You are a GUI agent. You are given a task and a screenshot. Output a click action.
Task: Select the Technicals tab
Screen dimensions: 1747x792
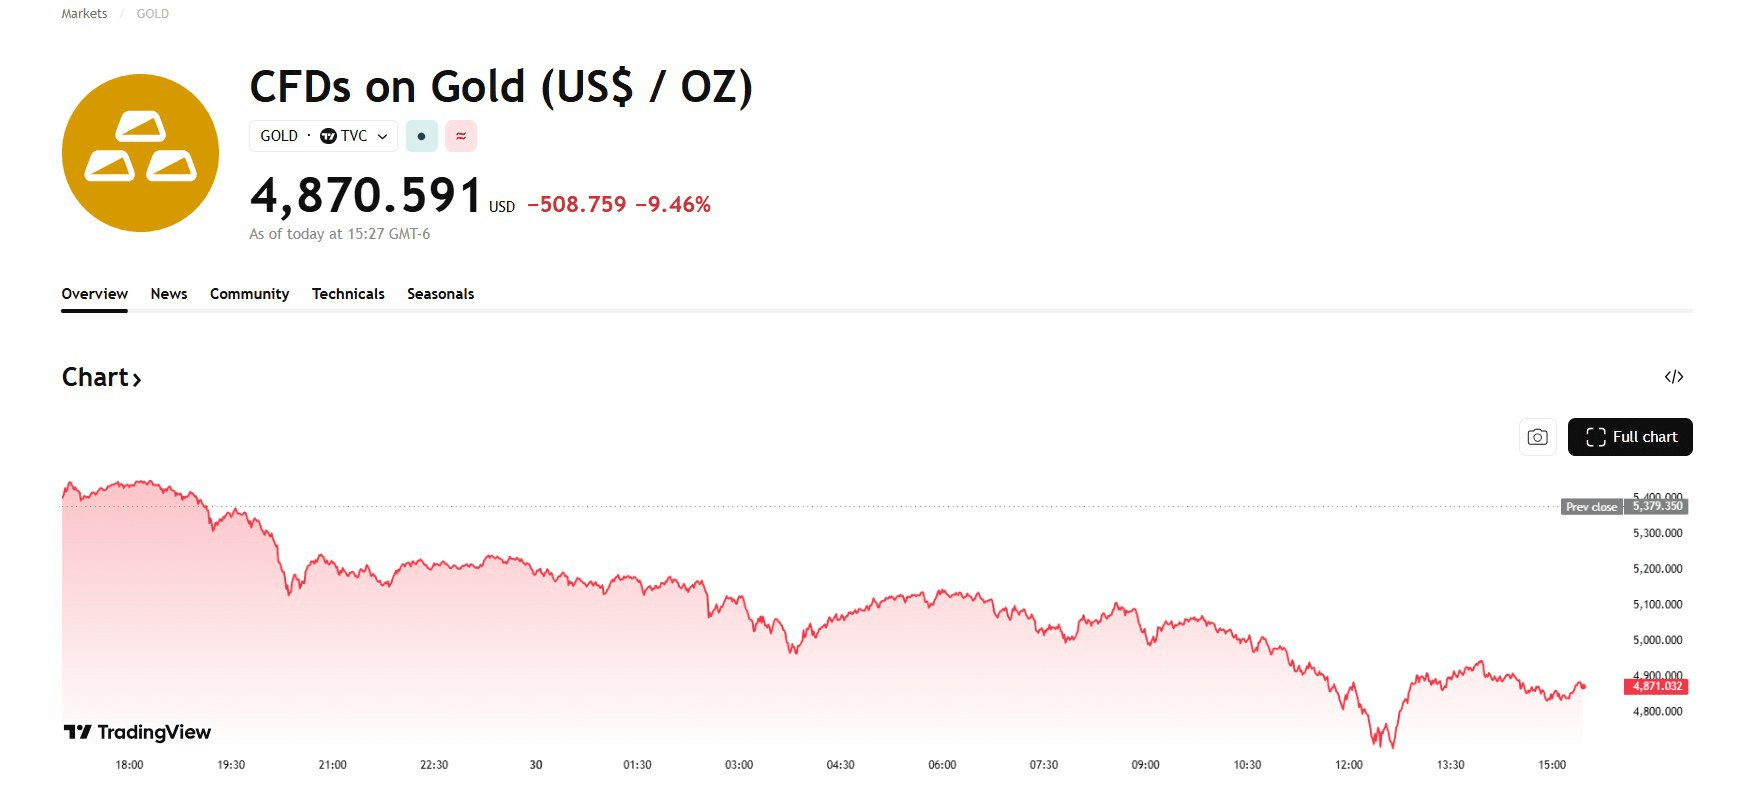pyautogui.click(x=348, y=294)
